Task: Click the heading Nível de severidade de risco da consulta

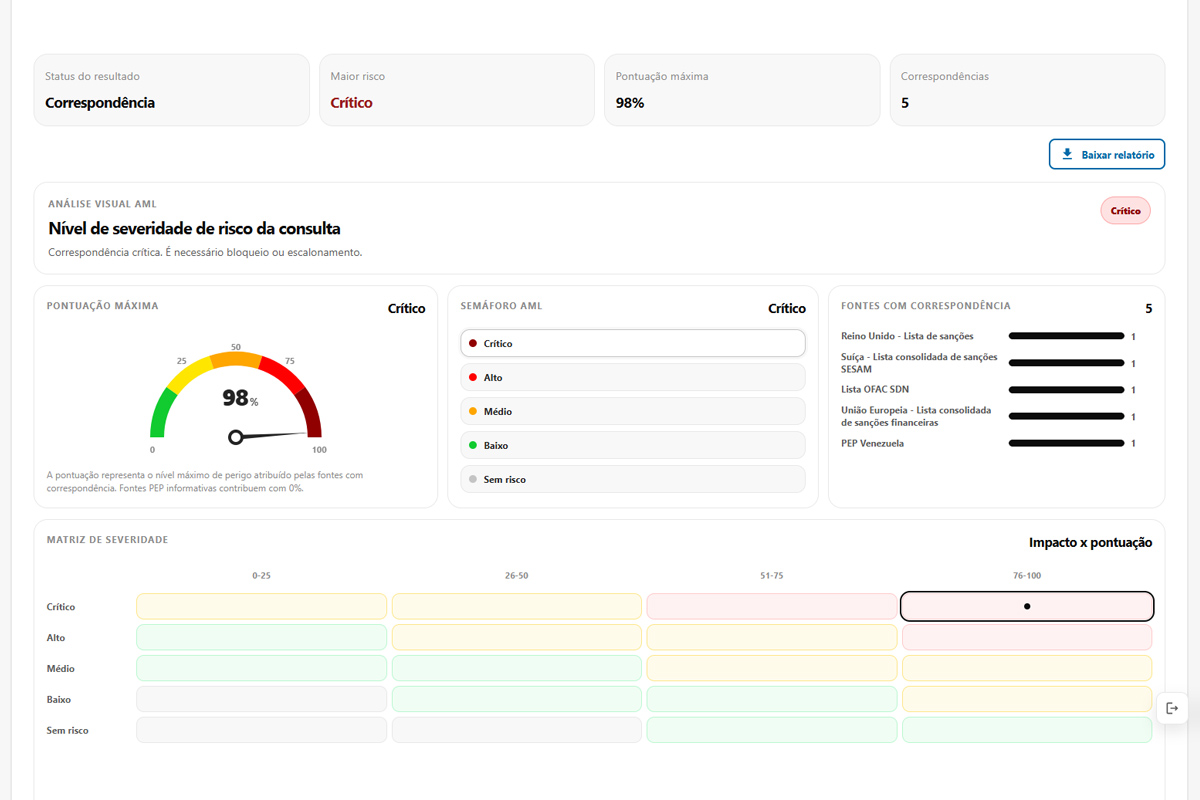Action: pos(194,228)
